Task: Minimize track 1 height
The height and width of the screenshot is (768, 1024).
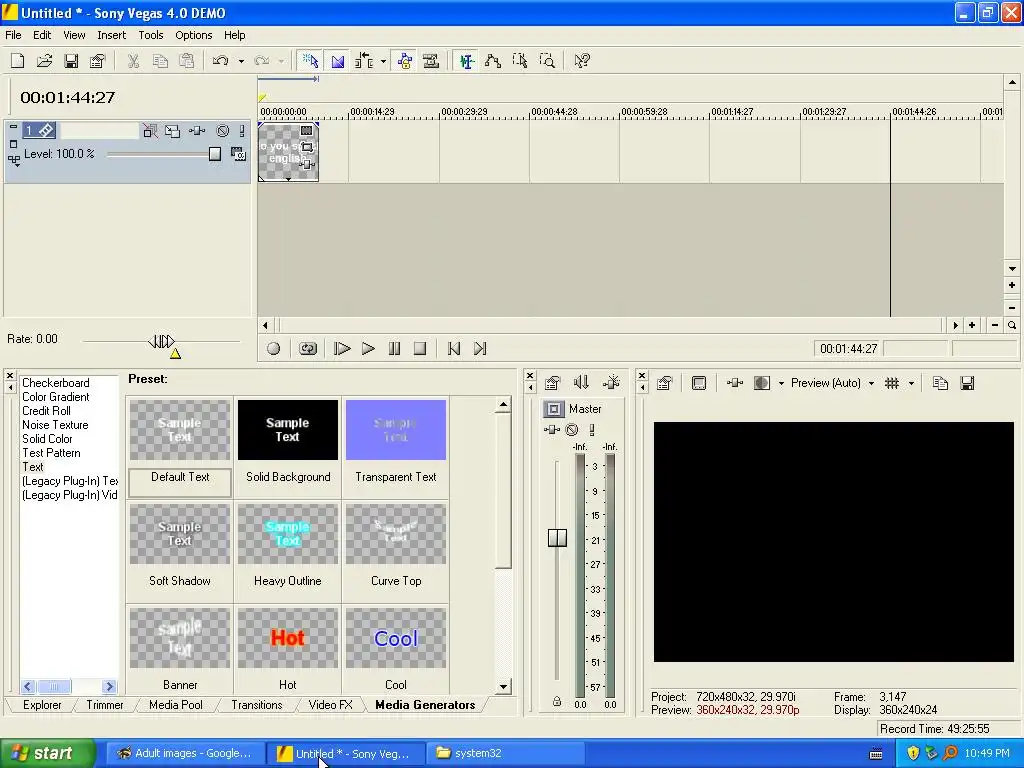Action: click(x=13, y=128)
